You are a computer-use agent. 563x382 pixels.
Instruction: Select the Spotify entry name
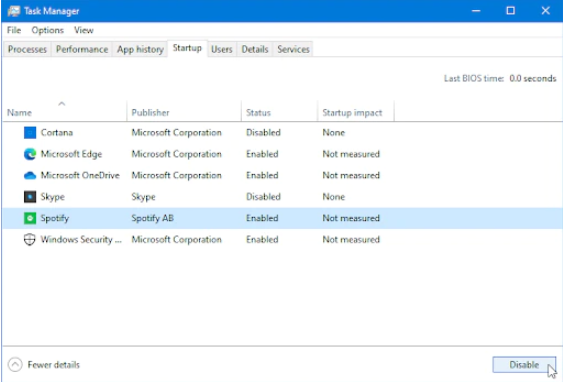(54, 218)
